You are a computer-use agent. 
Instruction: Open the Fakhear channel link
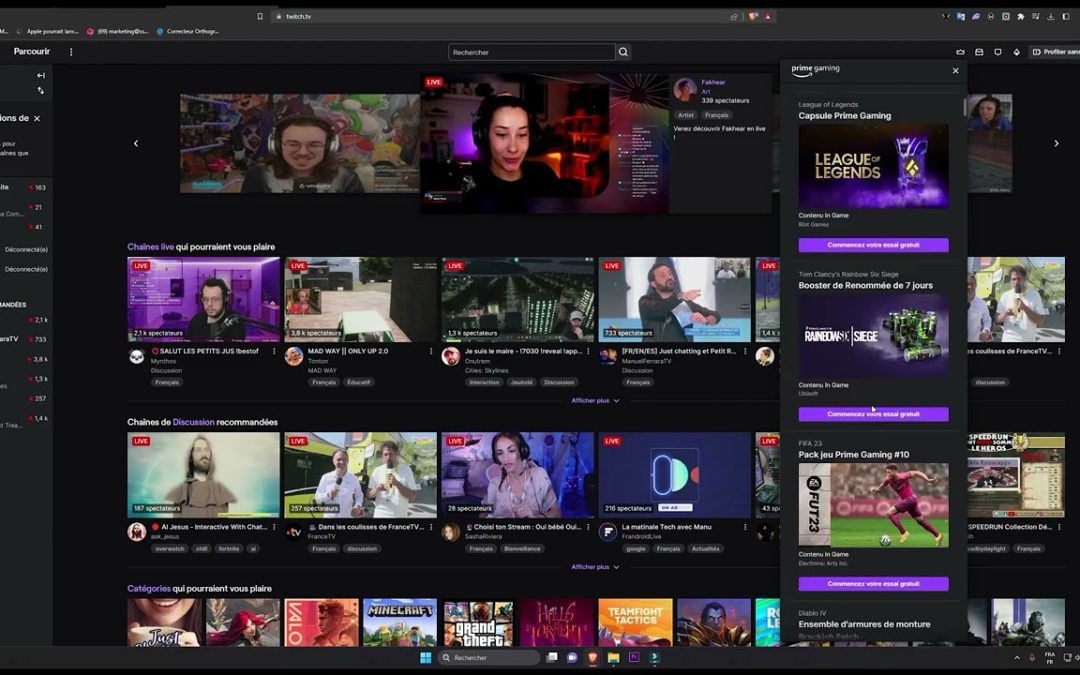pos(713,82)
